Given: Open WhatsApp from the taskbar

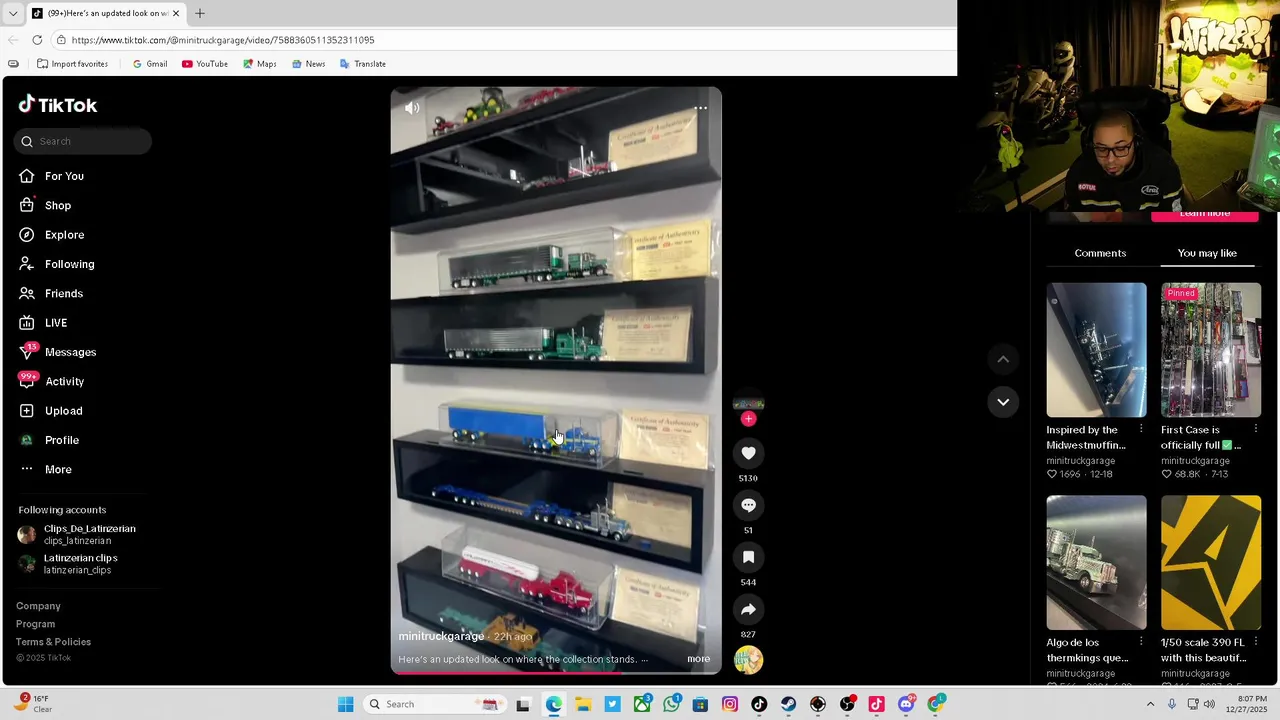Looking at the screenshot, I should point(671,704).
